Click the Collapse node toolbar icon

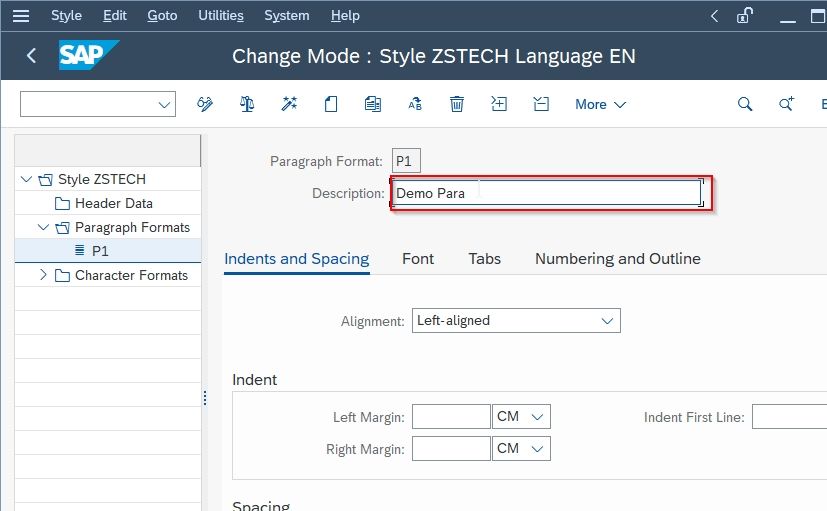(x=541, y=104)
